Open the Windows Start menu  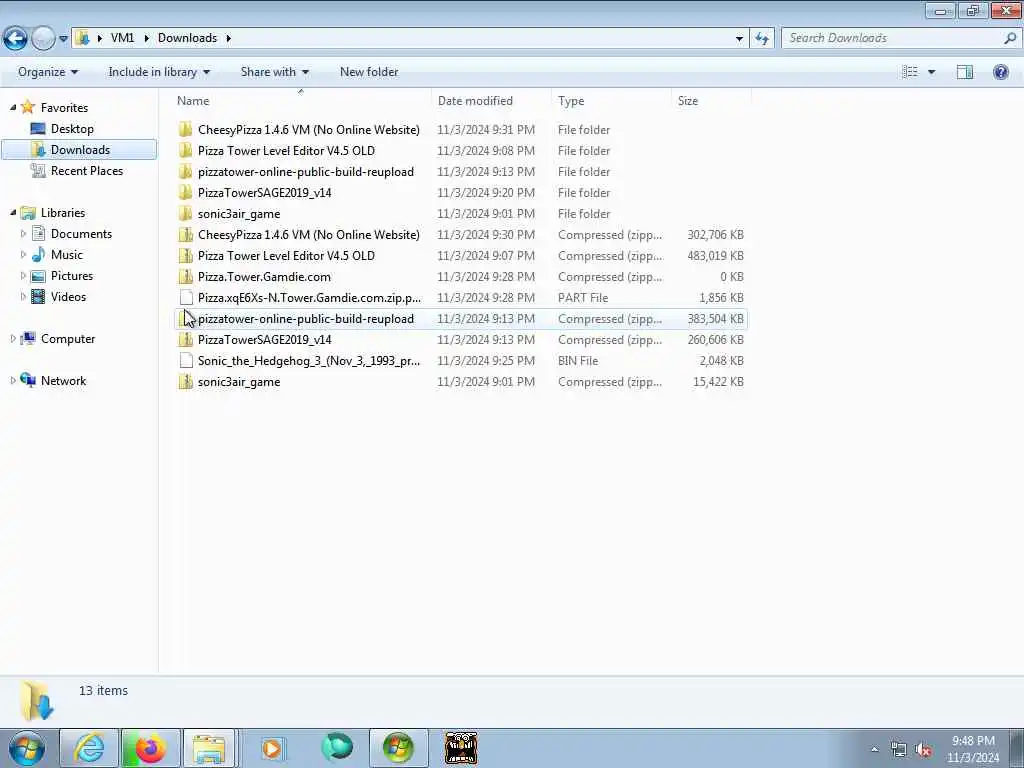(27, 748)
